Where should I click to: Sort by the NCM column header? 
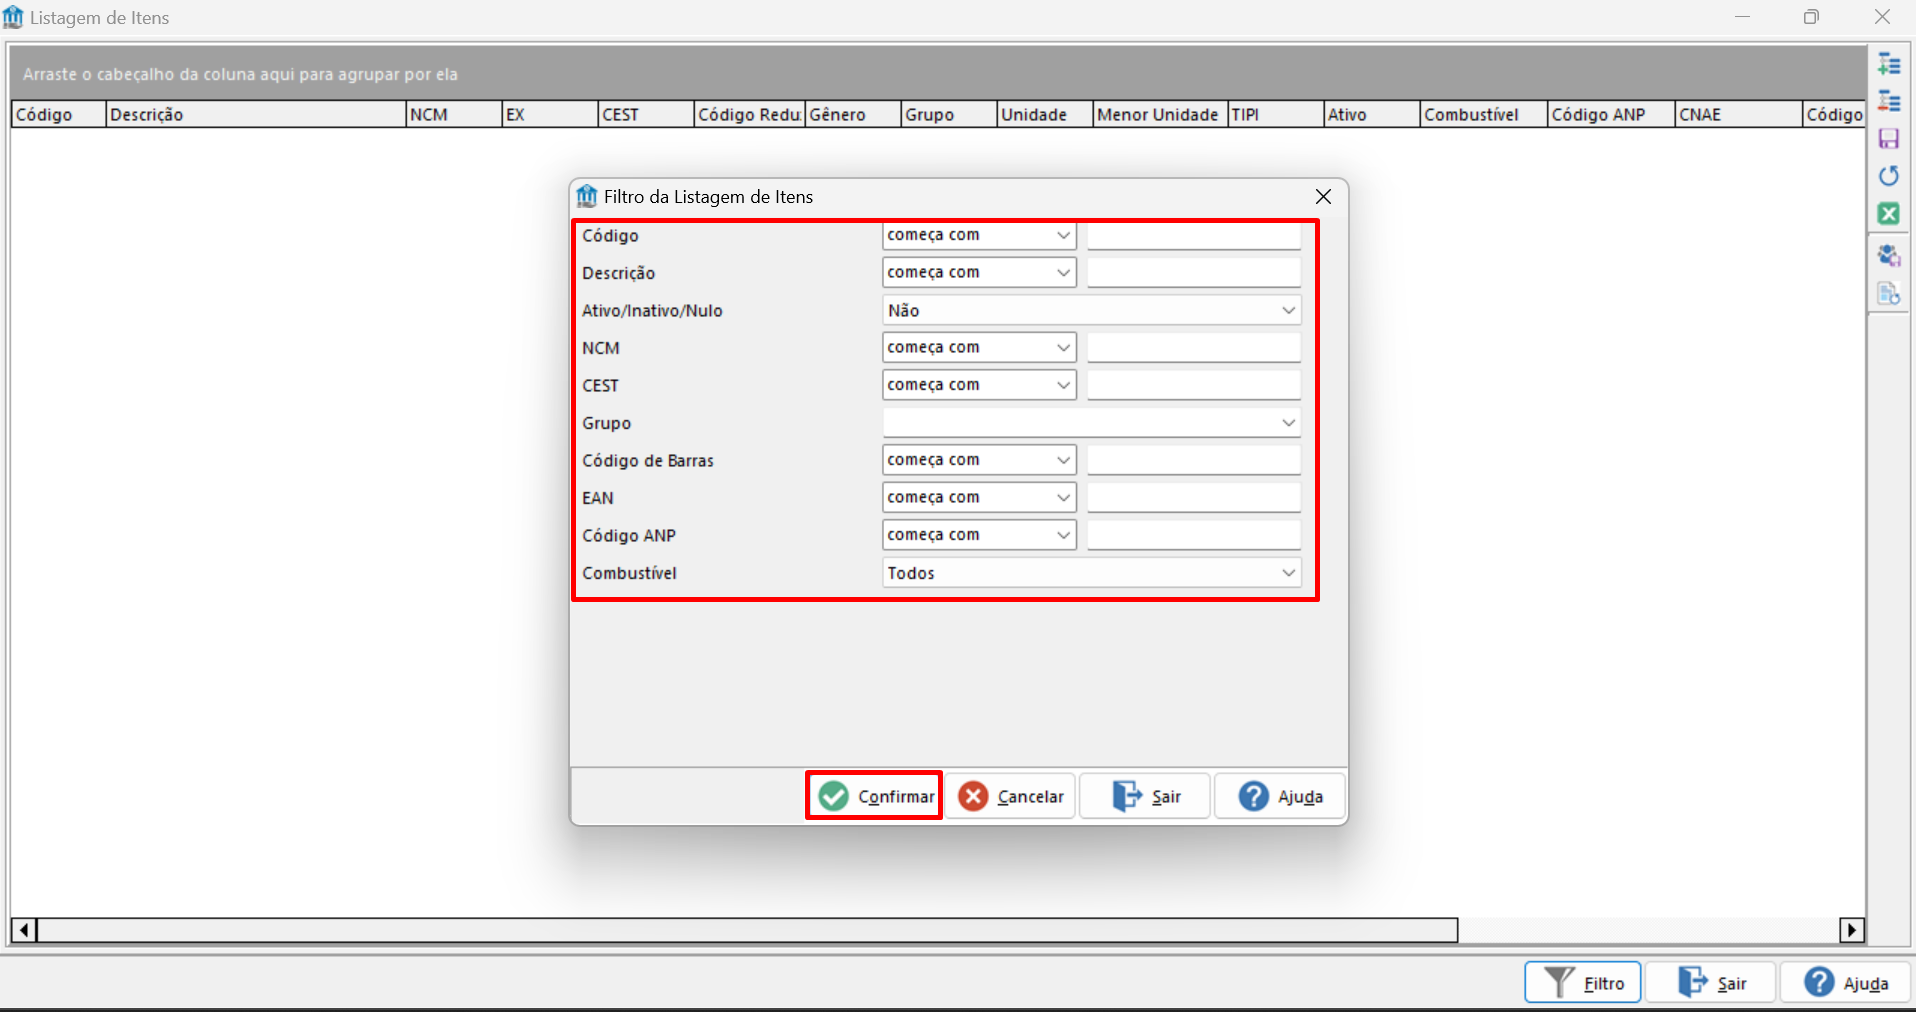[x=453, y=114]
